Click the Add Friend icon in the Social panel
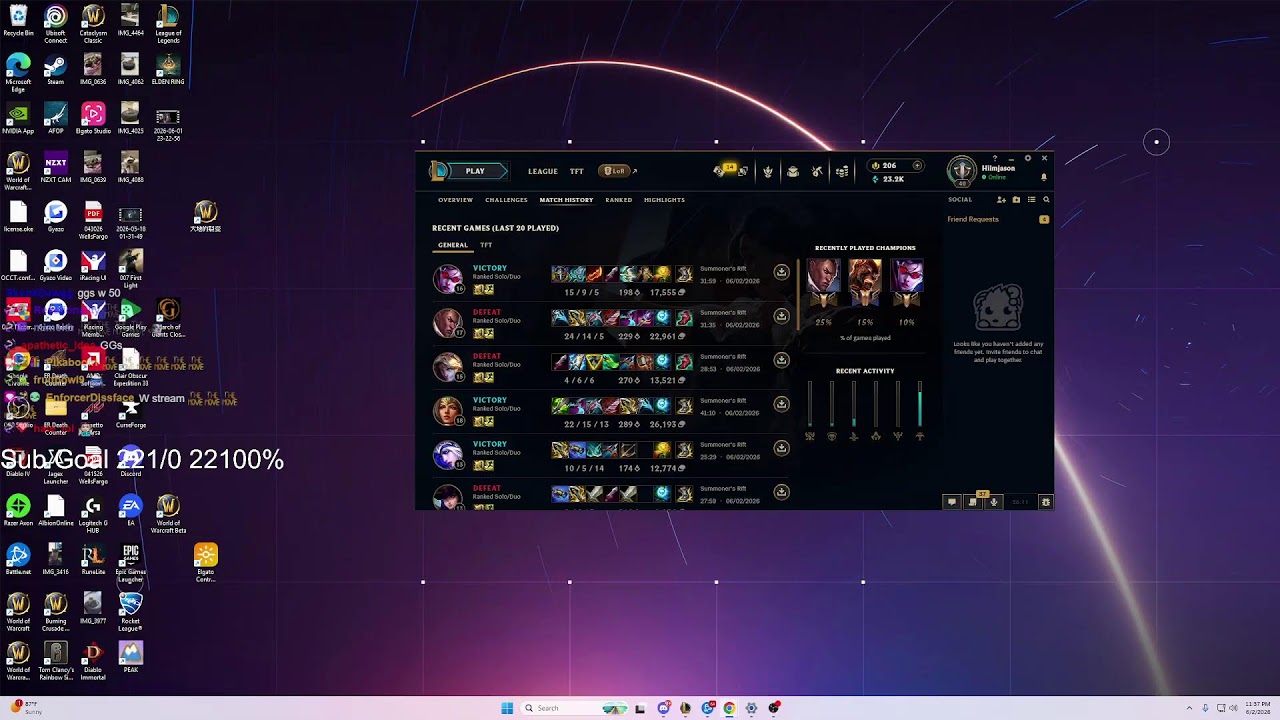 (1001, 200)
